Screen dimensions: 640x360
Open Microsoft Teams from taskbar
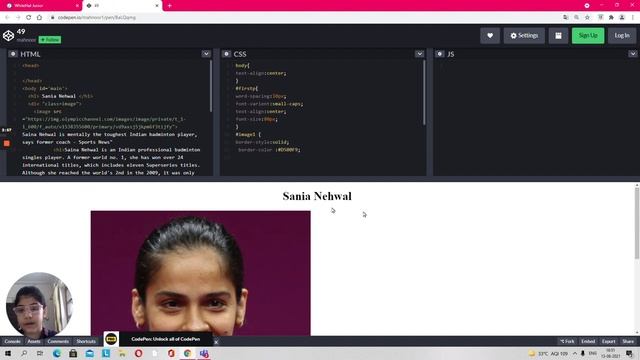(x=204, y=353)
